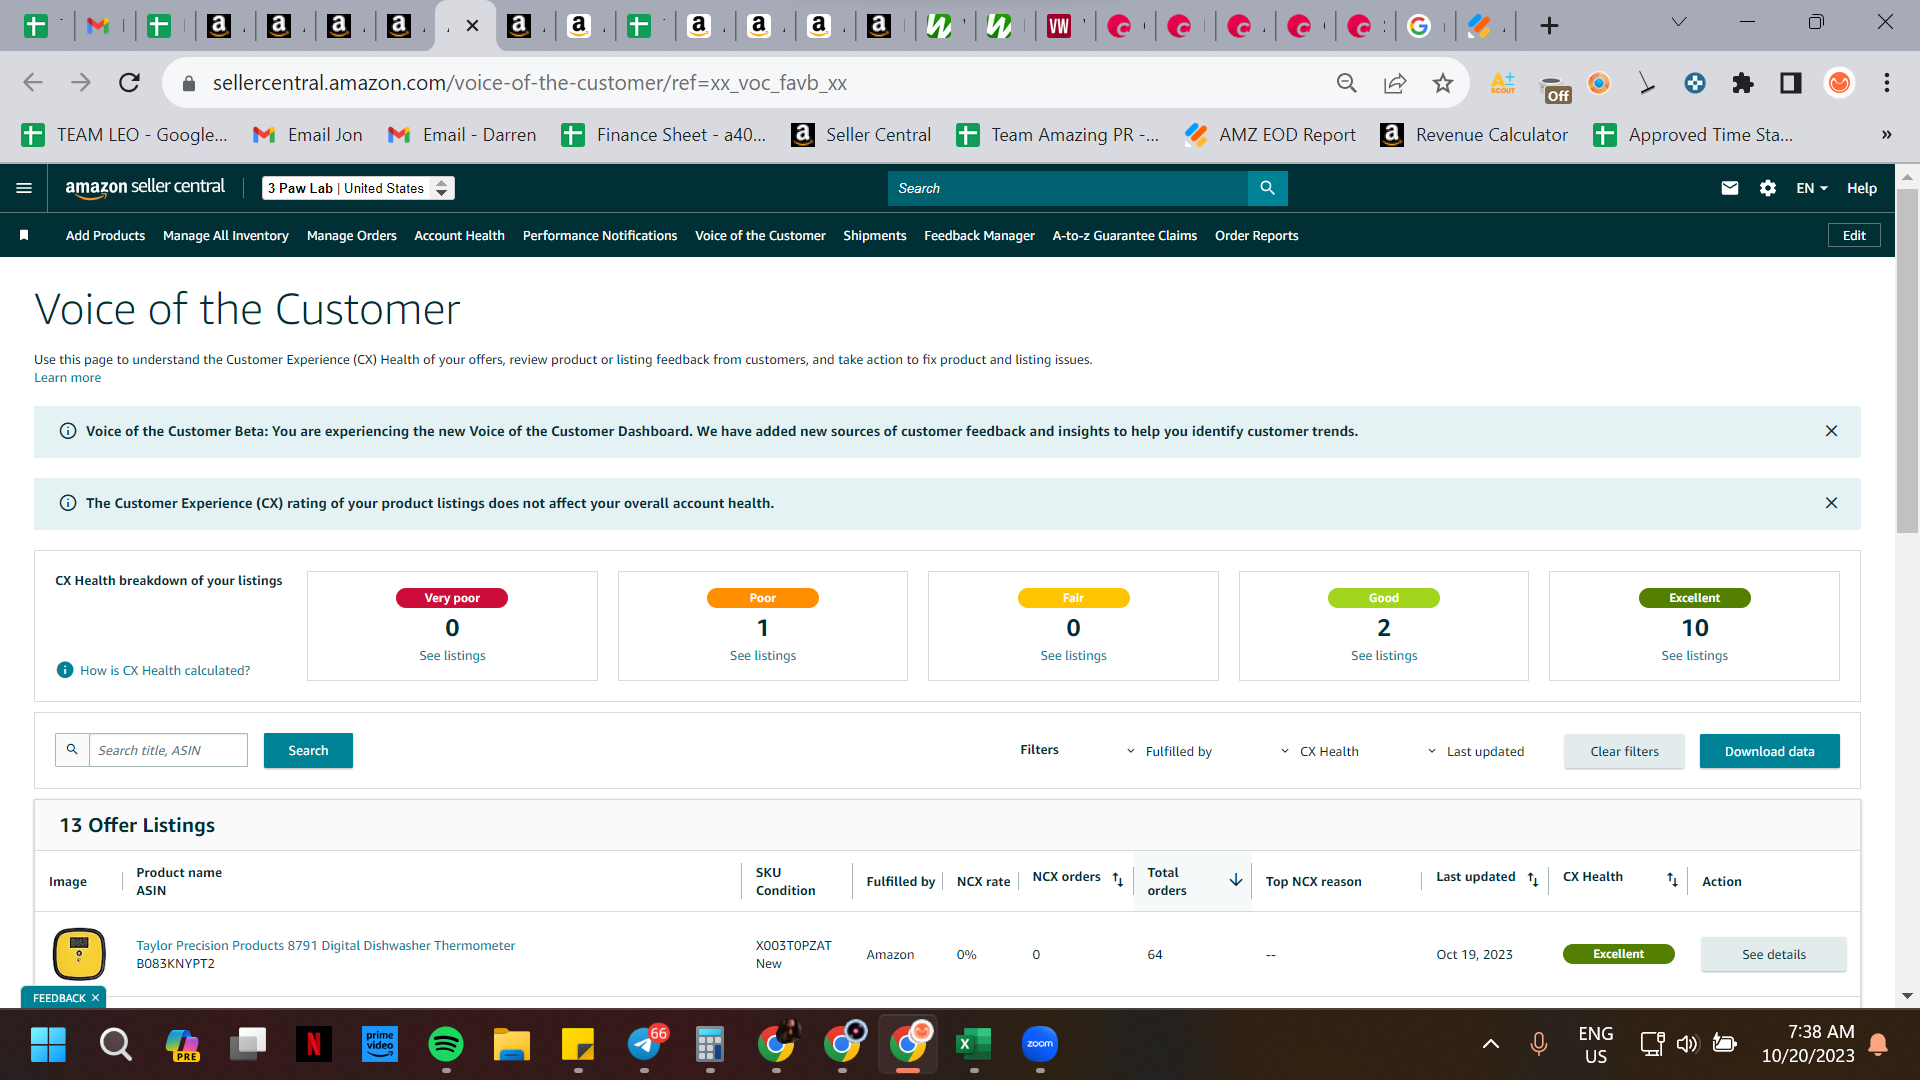Open the Chrome tab search chevron
The height and width of the screenshot is (1080, 1920).
click(x=1679, y=22)
